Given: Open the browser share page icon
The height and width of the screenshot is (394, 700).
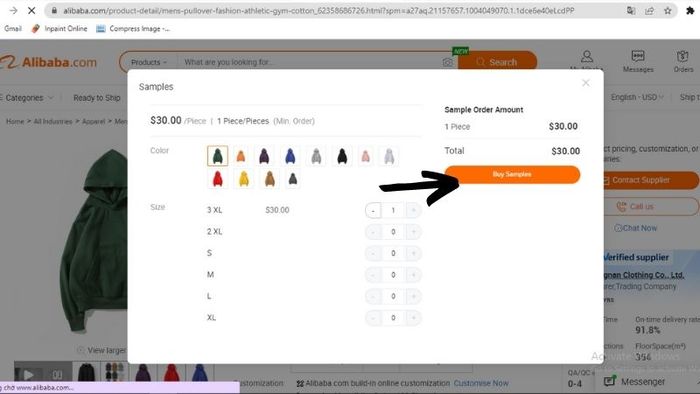Looking at the screenshot, I should click(649, 10).
